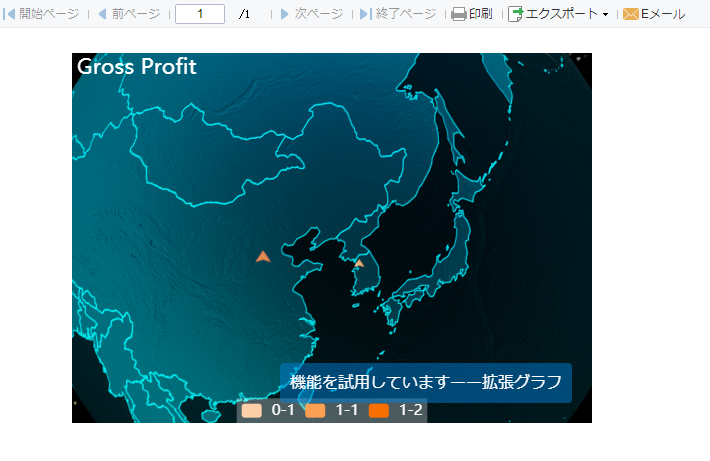The height and width of the screenshot is (461, 710).
Task: Click the page number input field
Action: pos(200,14)
